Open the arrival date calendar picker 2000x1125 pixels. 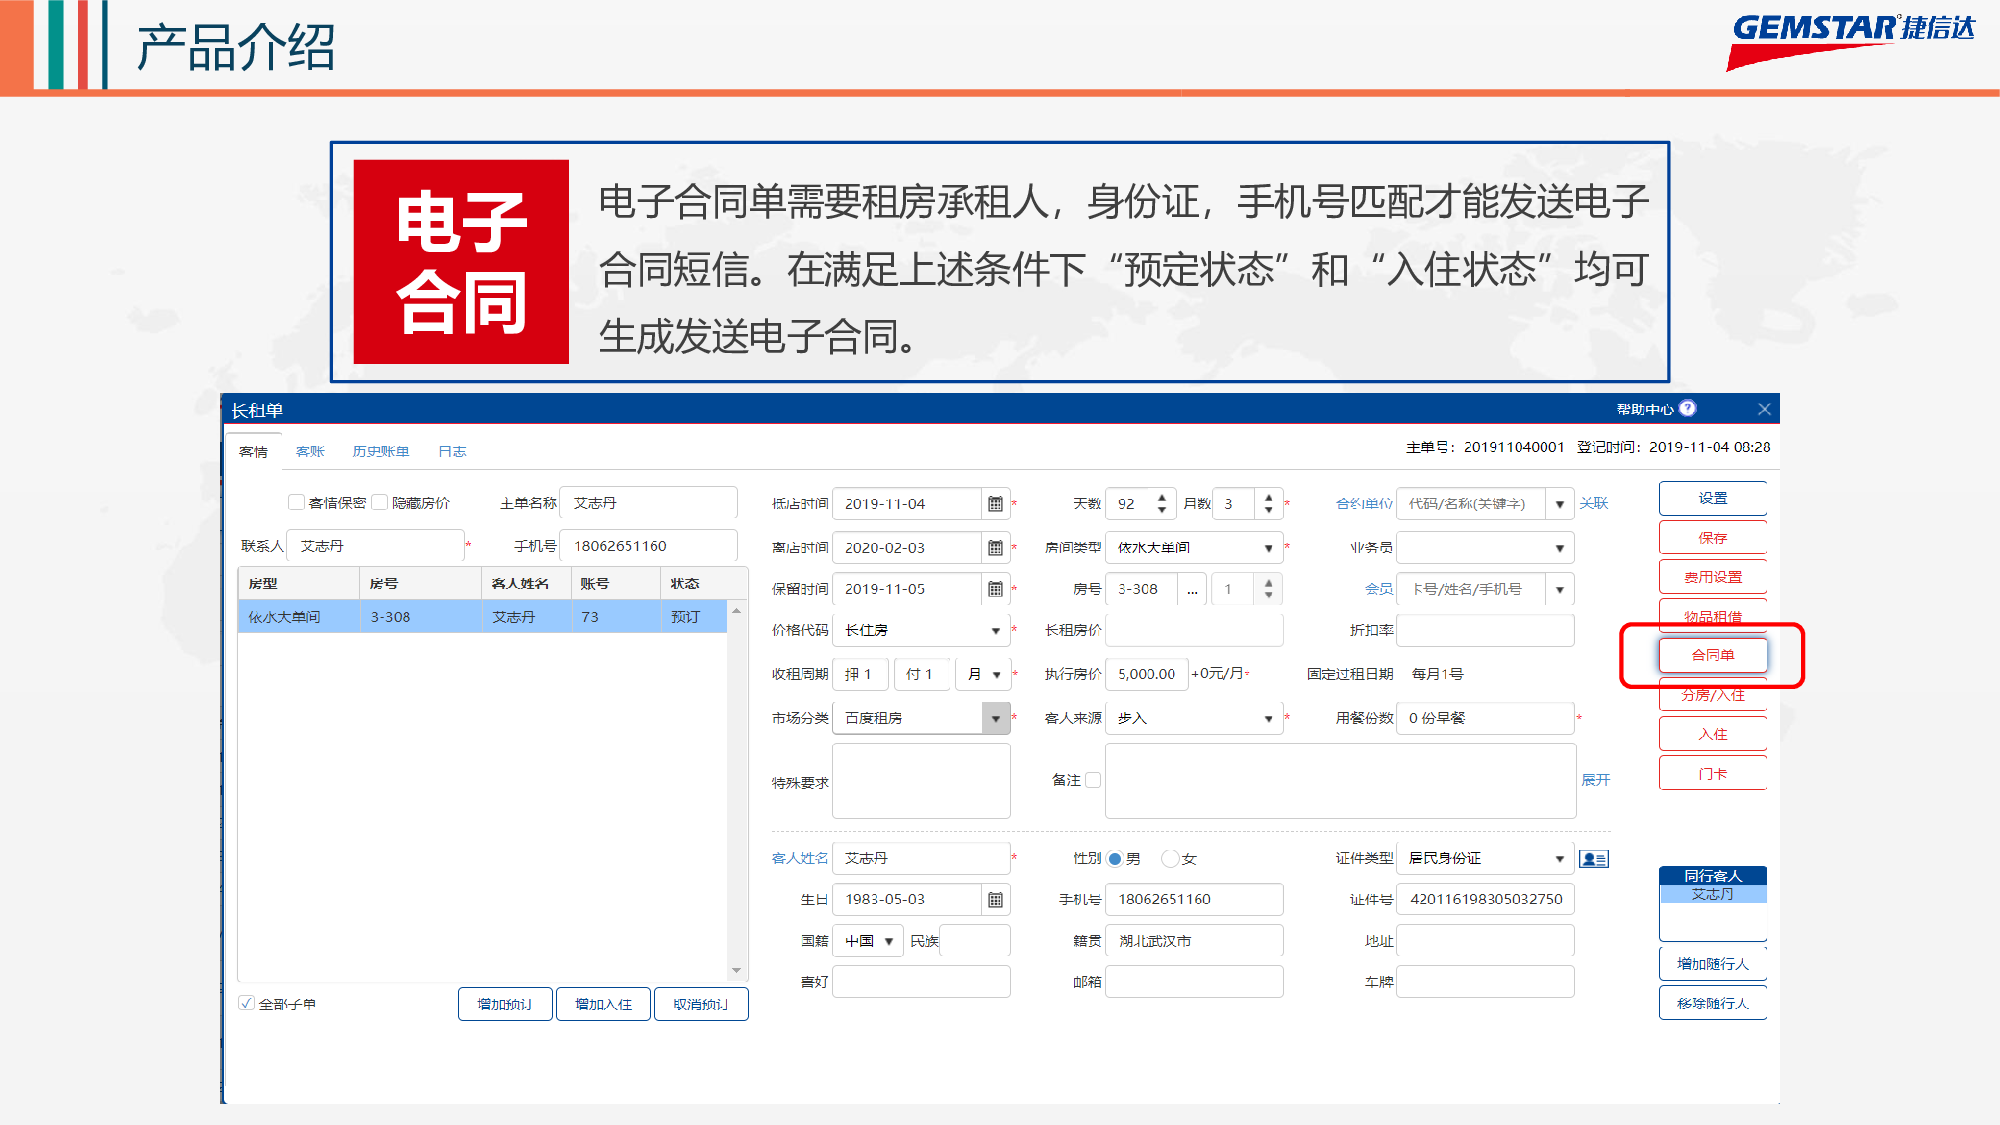(995, 504)
